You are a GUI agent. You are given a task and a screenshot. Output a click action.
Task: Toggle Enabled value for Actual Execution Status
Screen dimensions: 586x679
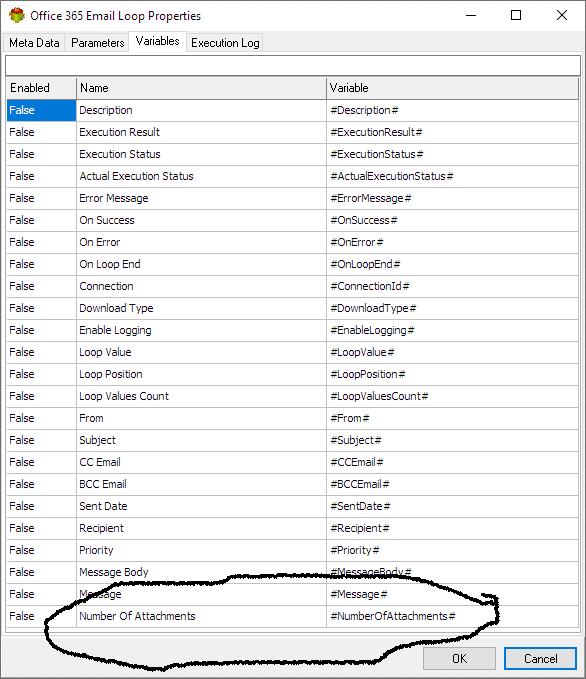[41, 176]
